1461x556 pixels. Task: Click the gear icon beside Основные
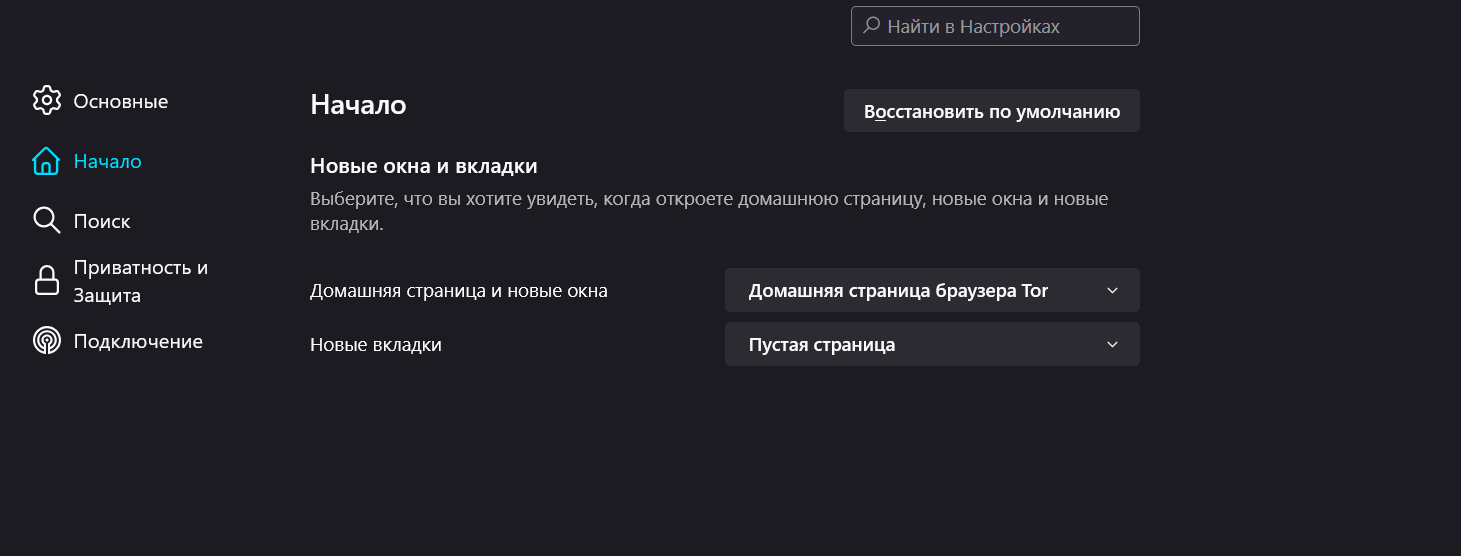(47, 101)
